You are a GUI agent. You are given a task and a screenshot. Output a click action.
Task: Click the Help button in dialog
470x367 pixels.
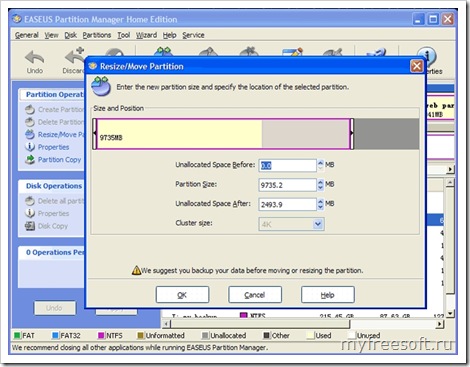pos(328,295)
